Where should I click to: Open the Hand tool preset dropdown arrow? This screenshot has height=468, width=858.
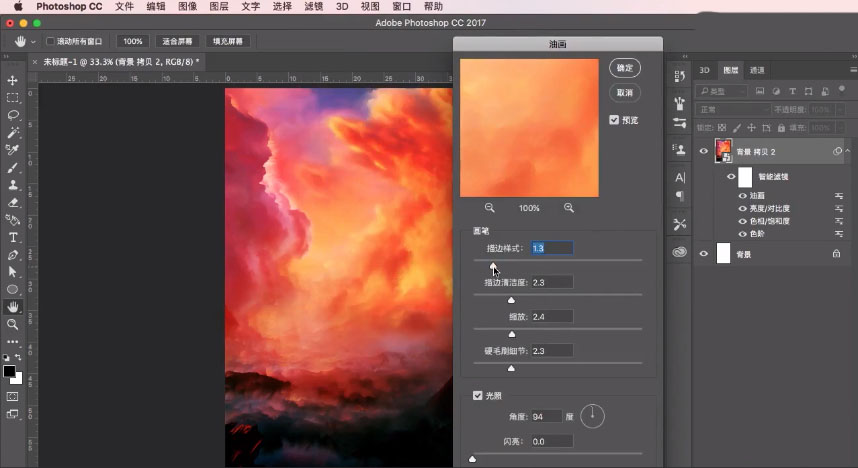[x=33, y=42]
